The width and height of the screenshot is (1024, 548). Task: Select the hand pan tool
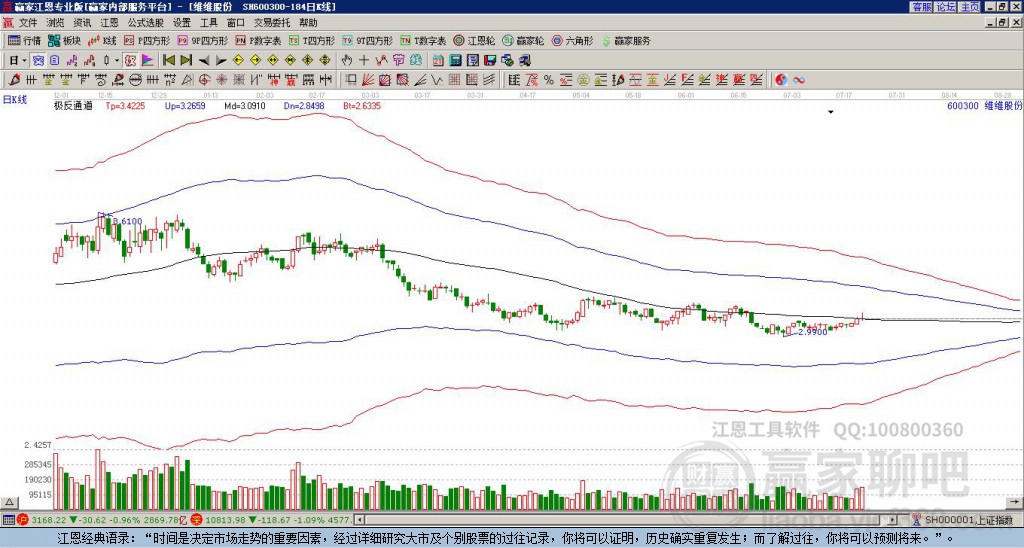tap(347, 61)
